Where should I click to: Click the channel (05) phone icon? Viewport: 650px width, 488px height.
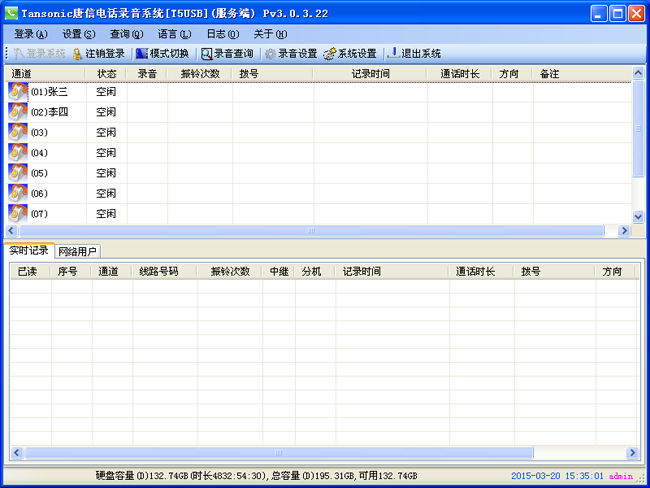(x=18, y=173)
